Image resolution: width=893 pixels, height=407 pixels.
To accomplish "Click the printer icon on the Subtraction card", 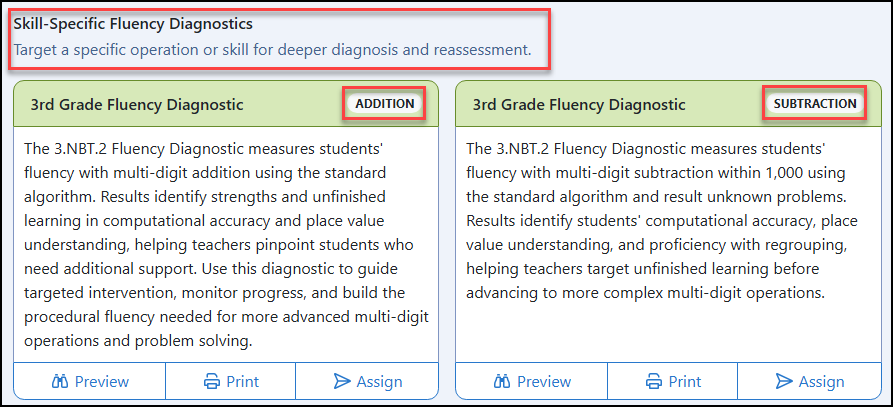I will (x=654, y=381).
